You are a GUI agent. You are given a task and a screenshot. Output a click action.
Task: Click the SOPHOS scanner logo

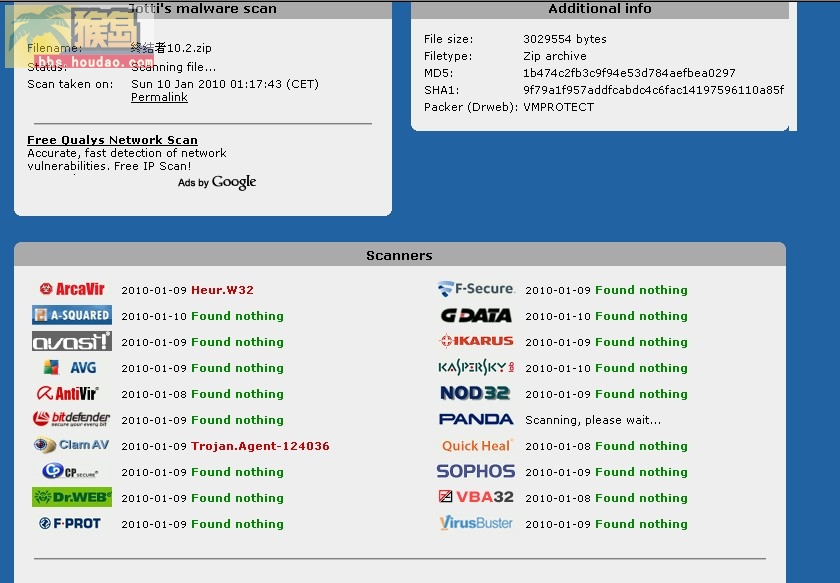[x=476, y=471]
